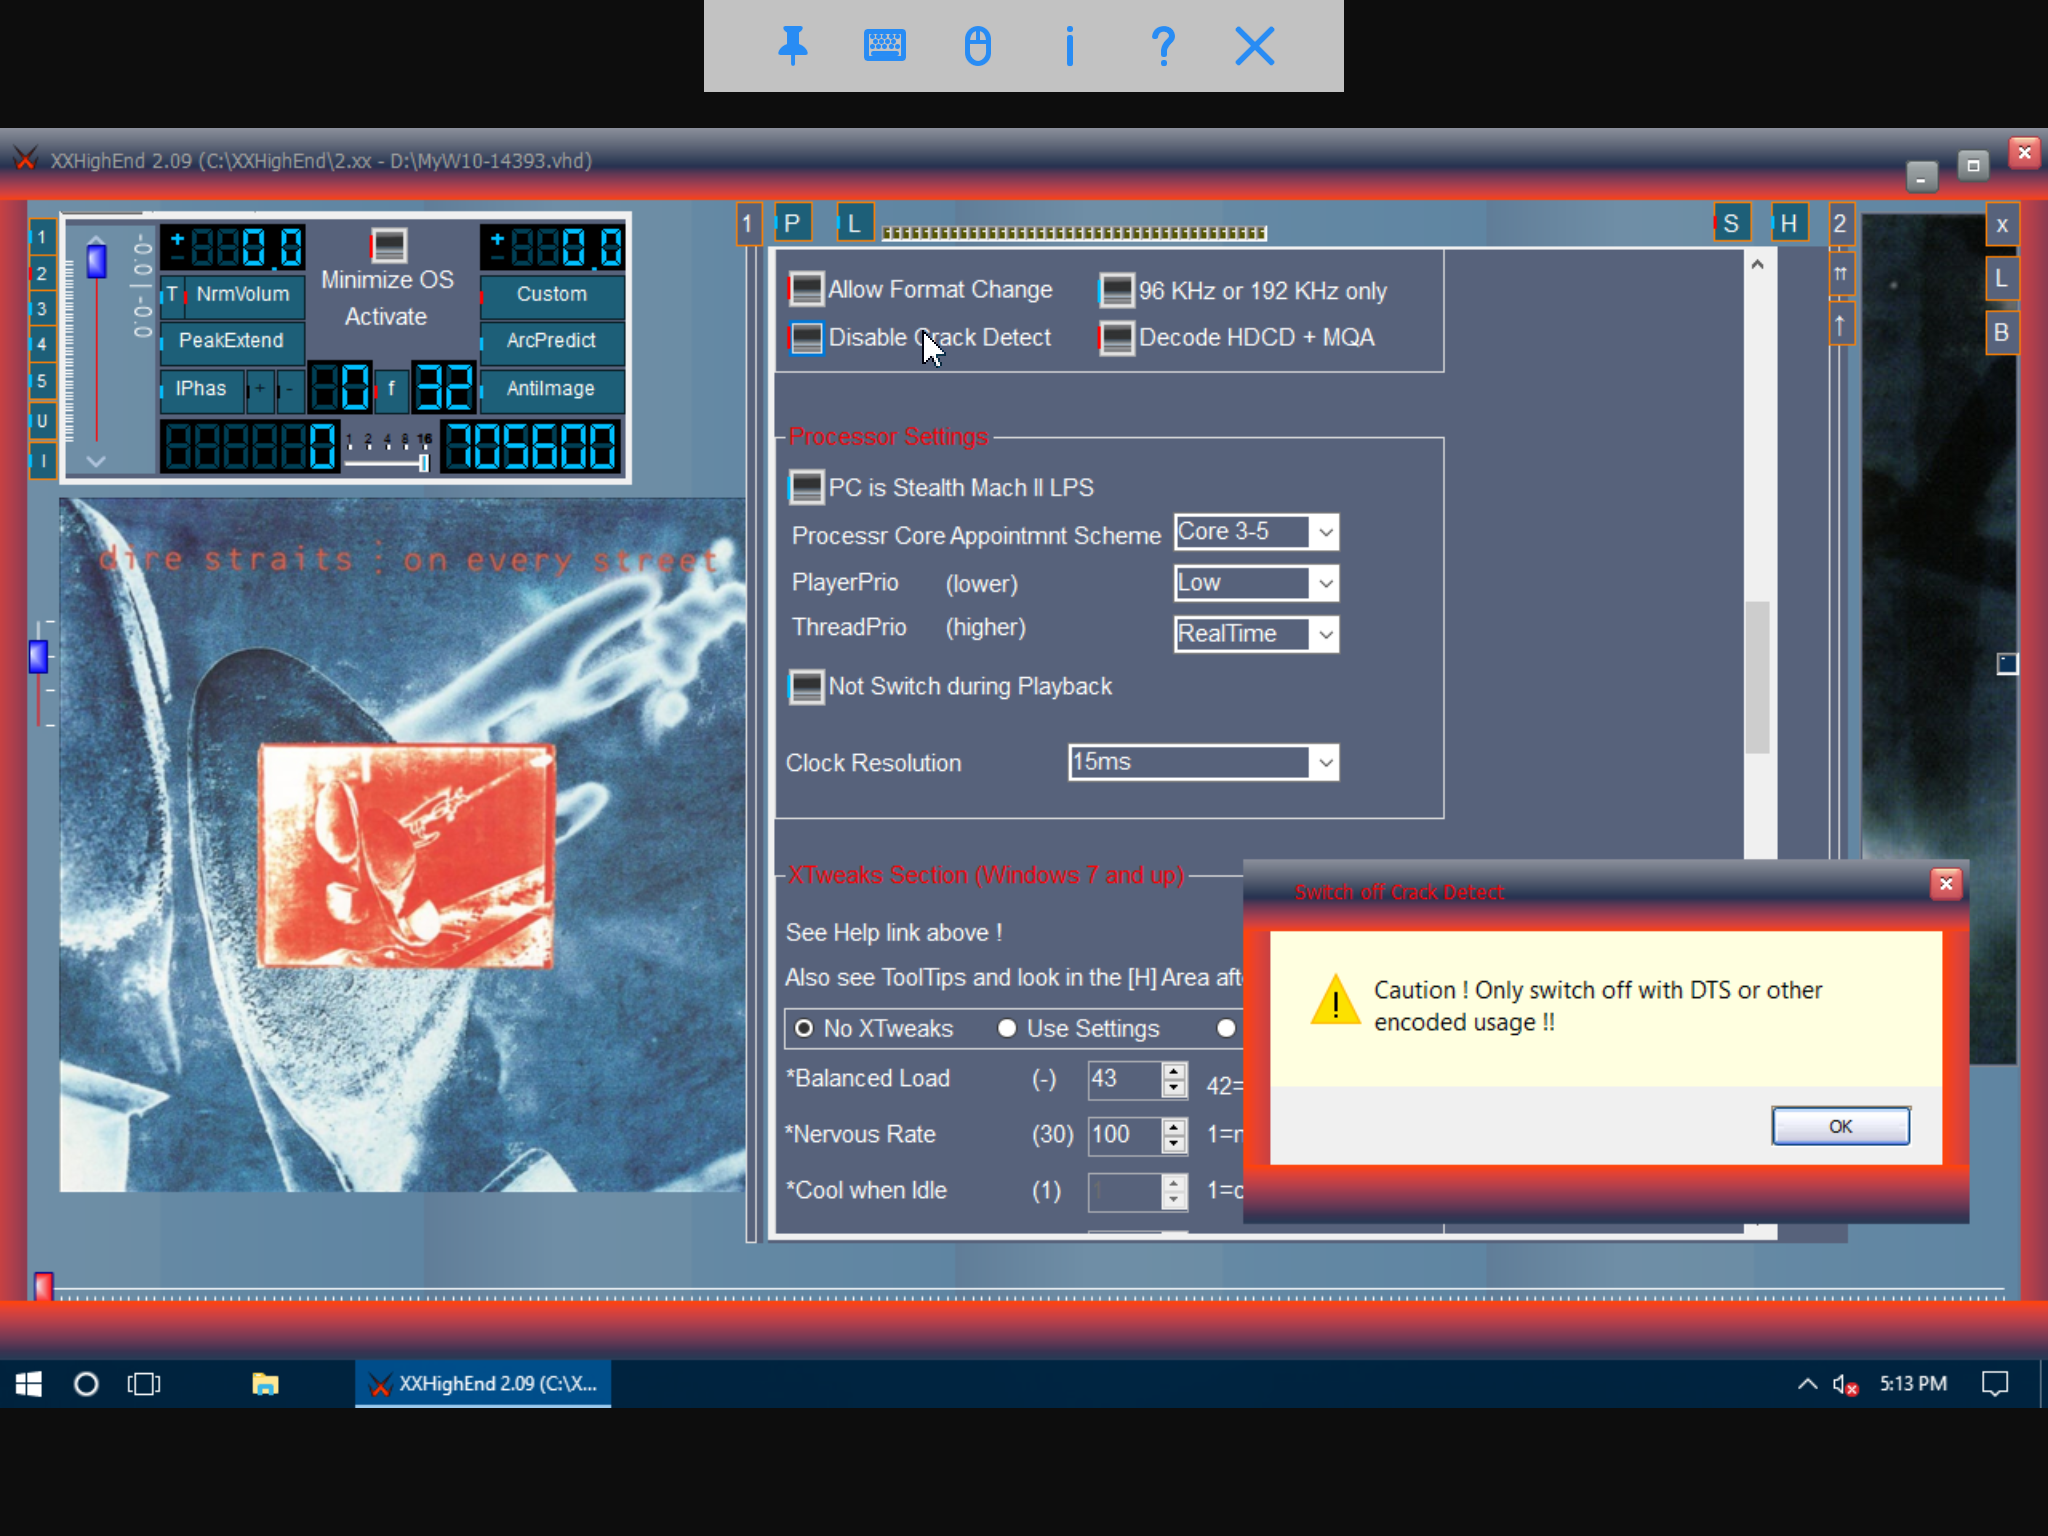The image size is (2048, 1536).
Task: Close remote toolbar with X icon
Action: (x=1254, y=46)
